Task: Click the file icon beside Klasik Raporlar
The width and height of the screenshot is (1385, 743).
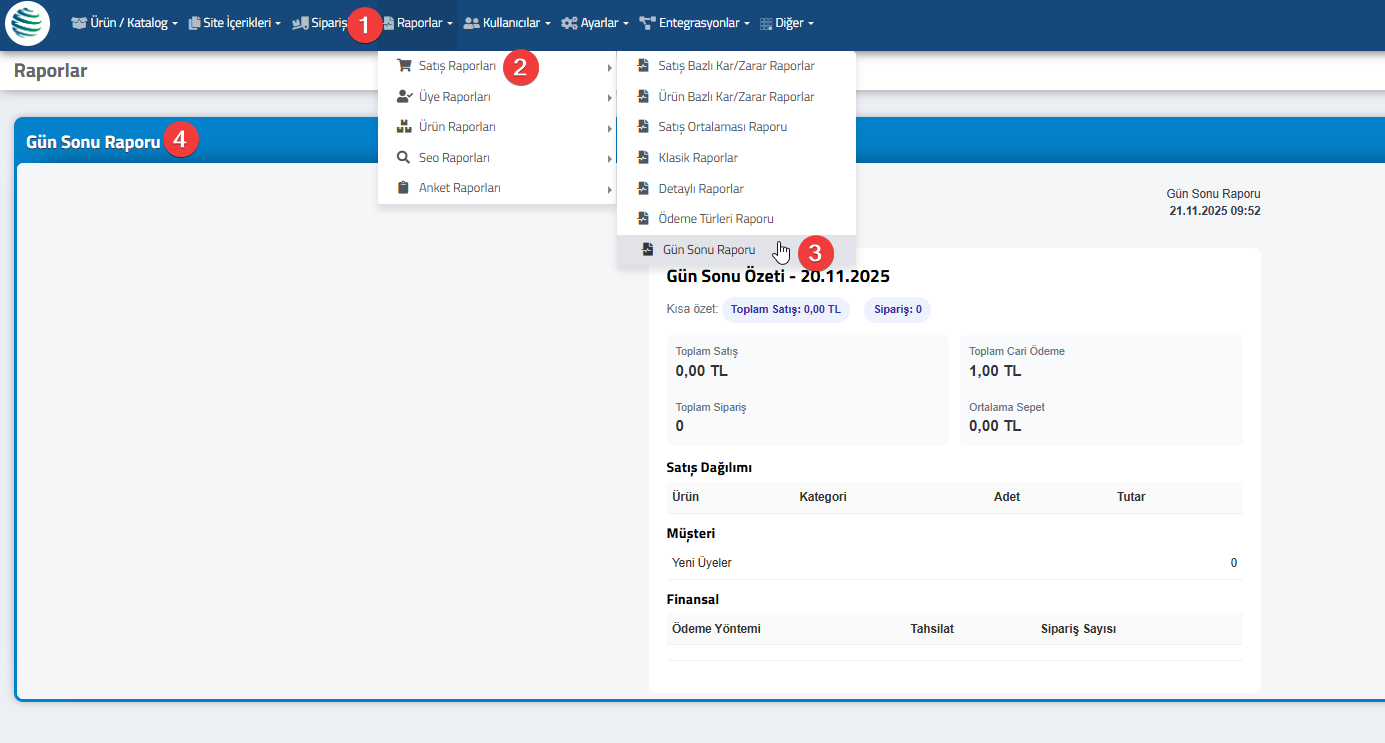Action: [x=643, y=158]
